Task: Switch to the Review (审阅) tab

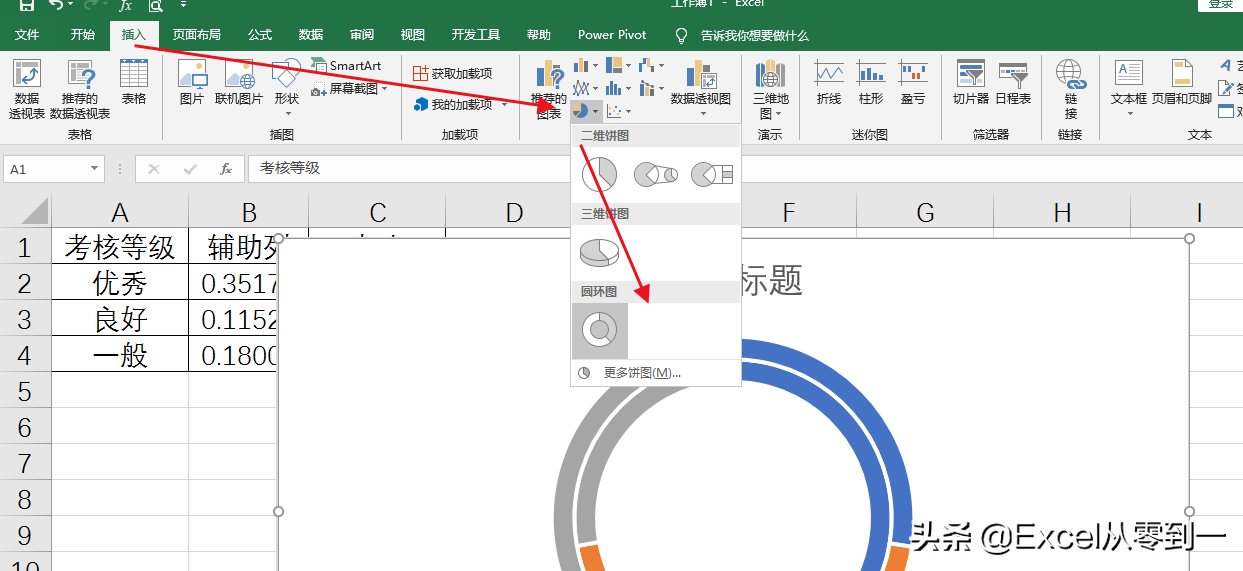Action: (362, 35)
